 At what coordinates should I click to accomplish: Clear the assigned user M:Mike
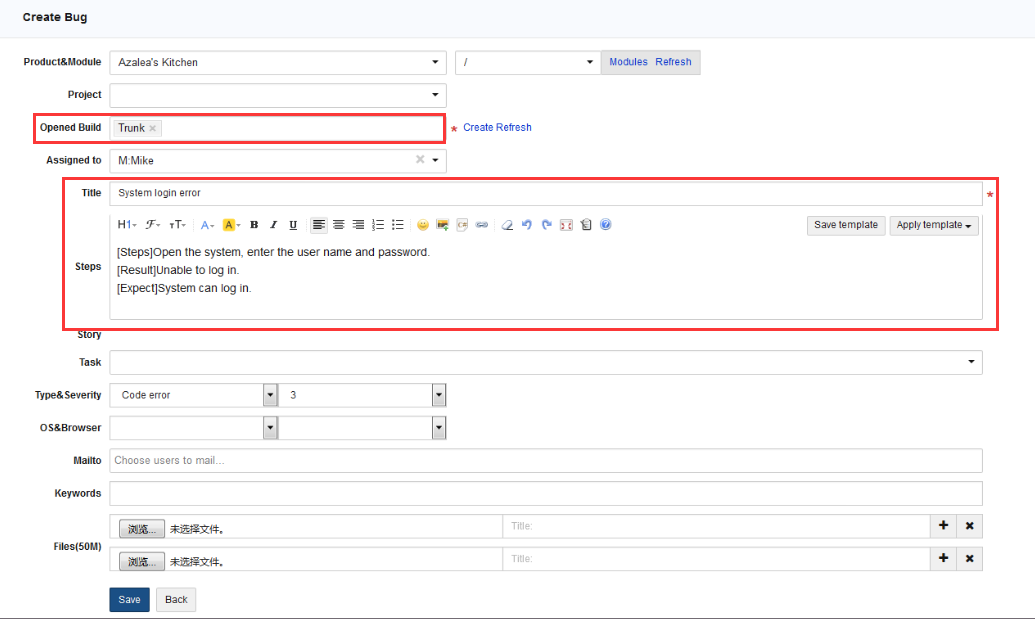420,160
